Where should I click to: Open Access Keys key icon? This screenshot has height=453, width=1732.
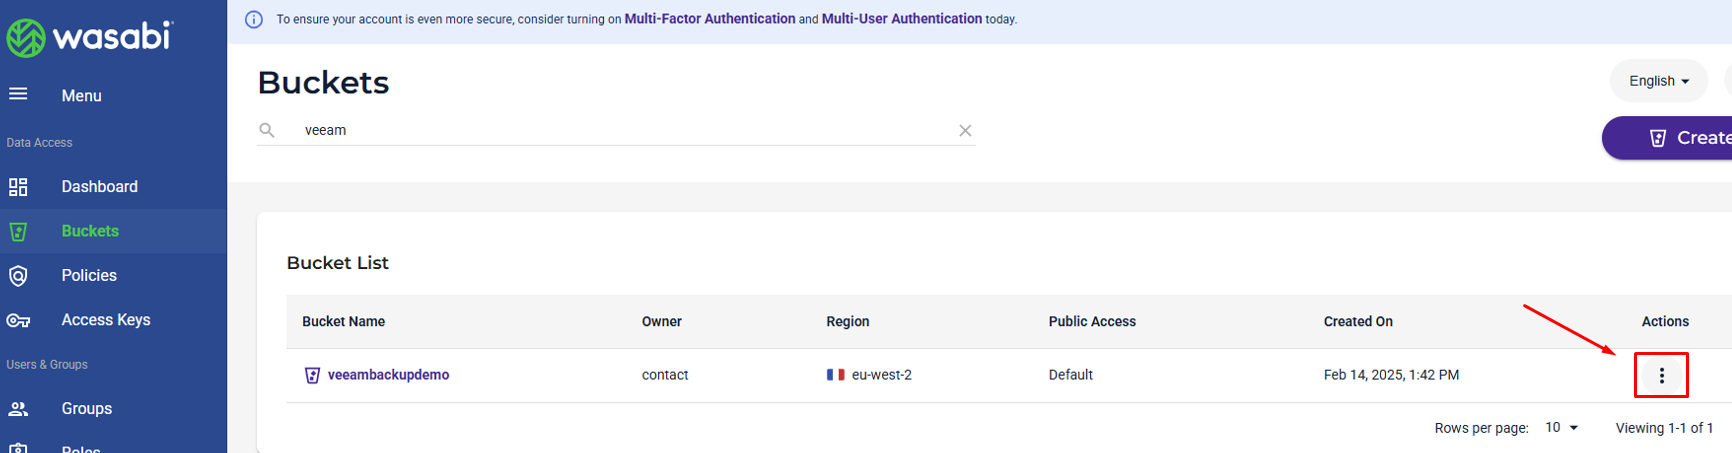18,321
